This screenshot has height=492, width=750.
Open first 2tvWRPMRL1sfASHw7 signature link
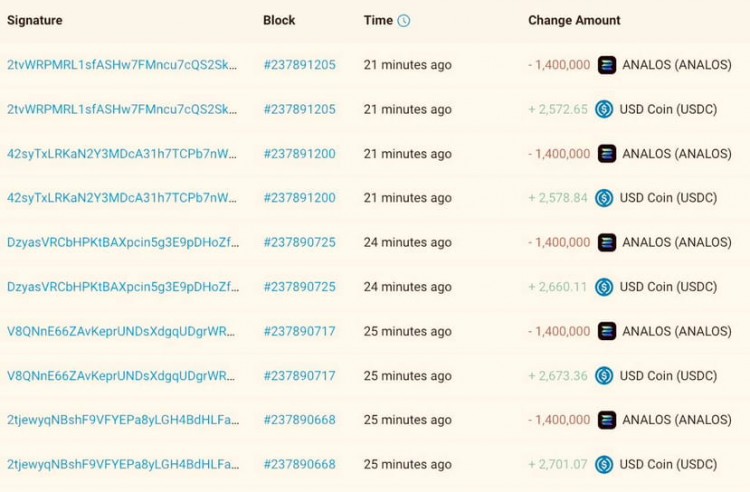coord(122,65)
